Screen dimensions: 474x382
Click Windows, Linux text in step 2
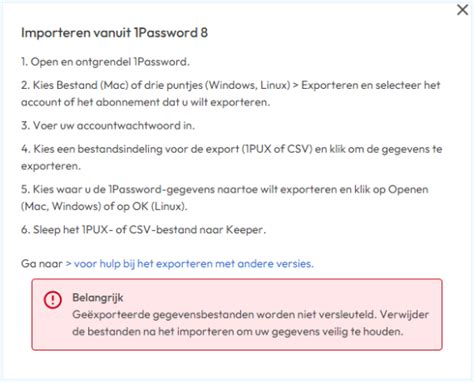point(247,85)
